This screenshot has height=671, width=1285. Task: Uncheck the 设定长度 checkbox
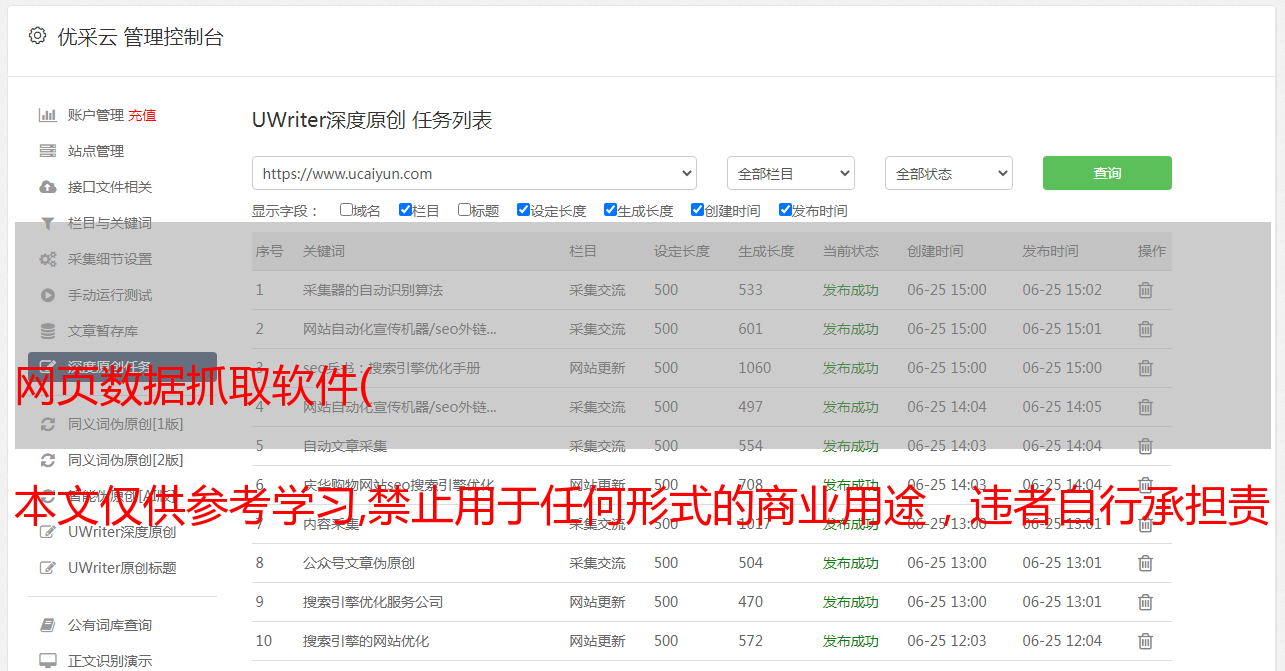523,210
